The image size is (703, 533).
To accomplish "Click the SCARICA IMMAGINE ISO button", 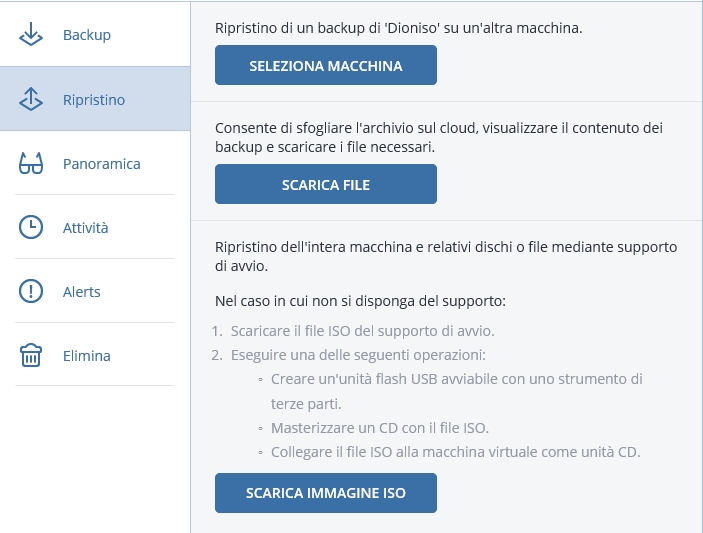I will (x=326, y=493).
